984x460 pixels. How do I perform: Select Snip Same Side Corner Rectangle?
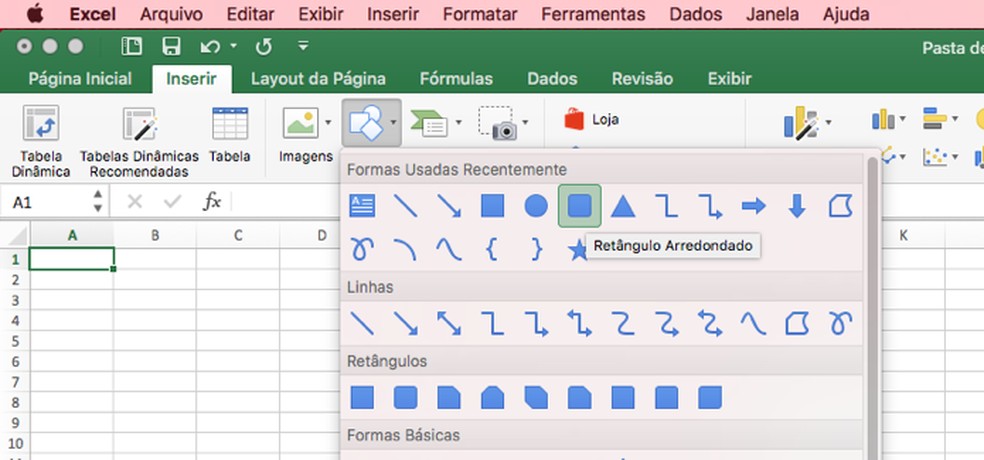pos(492,397)
